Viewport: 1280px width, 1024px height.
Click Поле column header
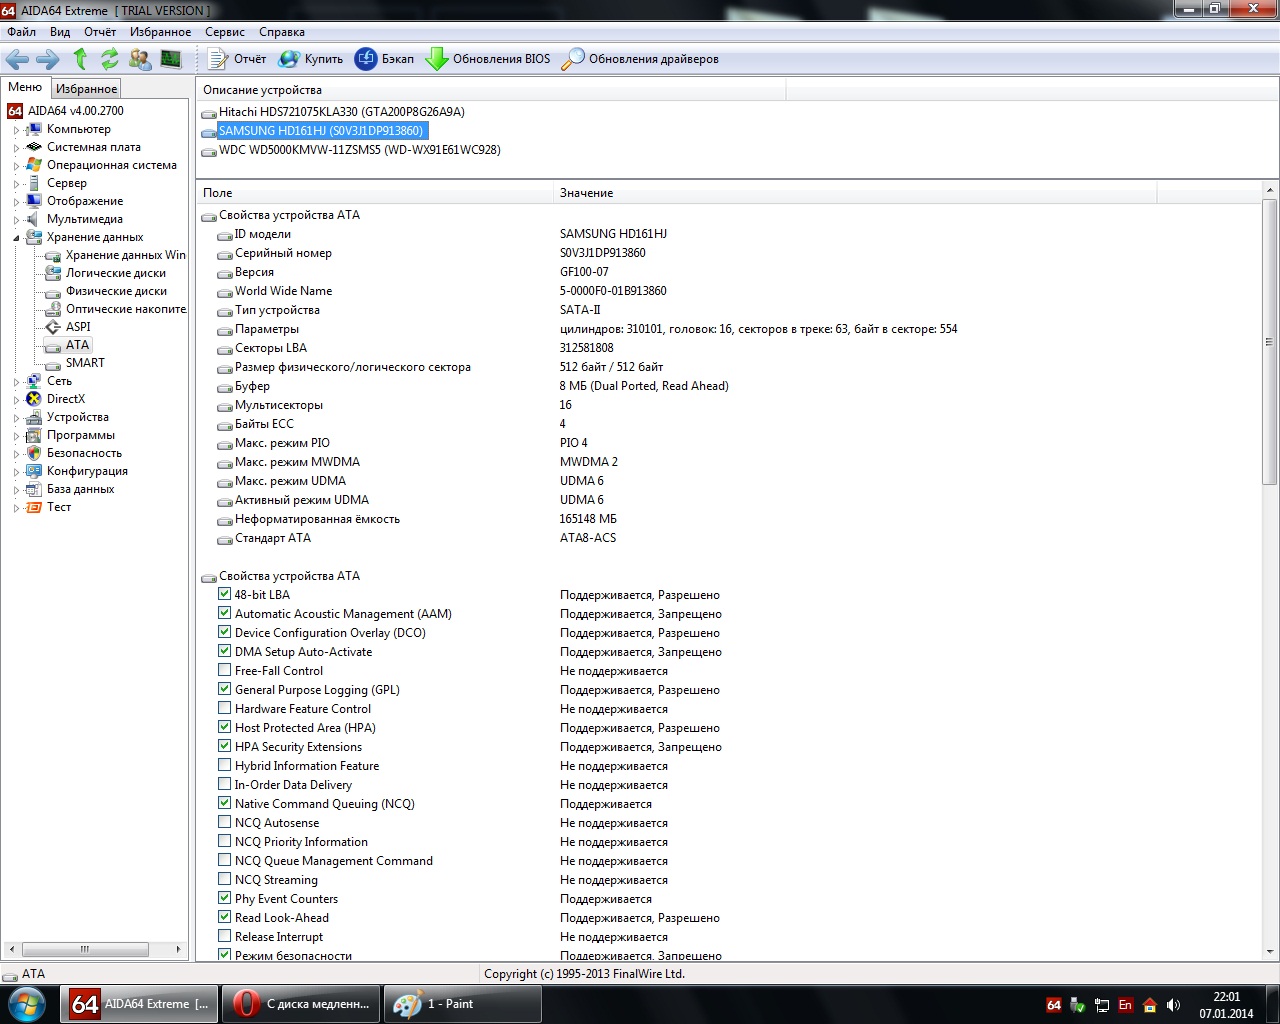pos(375,193)
